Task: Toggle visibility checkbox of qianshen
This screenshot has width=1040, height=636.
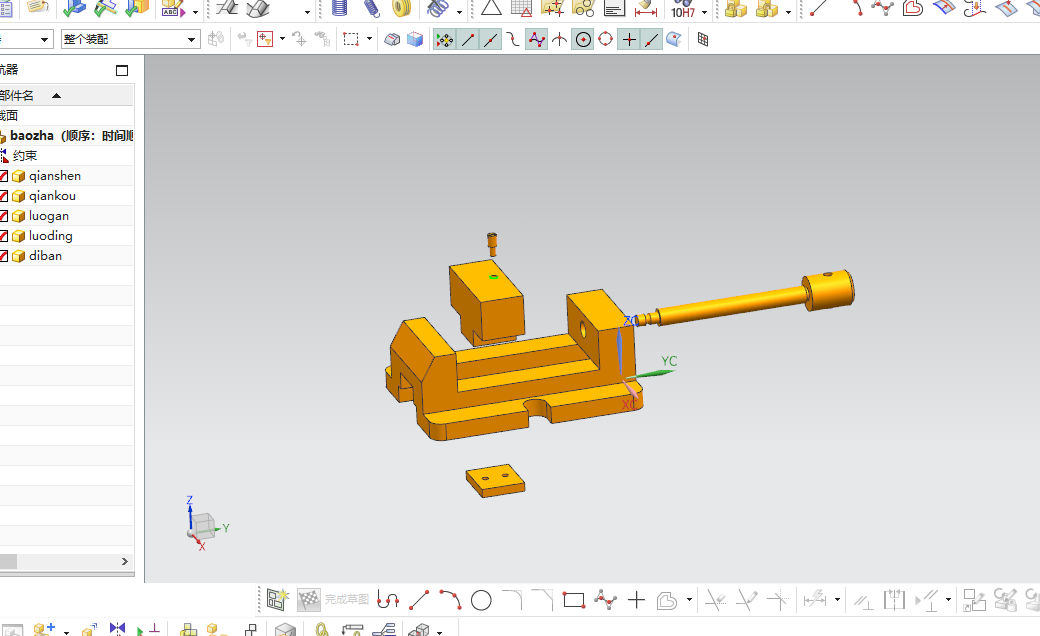Action: point(3,176)
